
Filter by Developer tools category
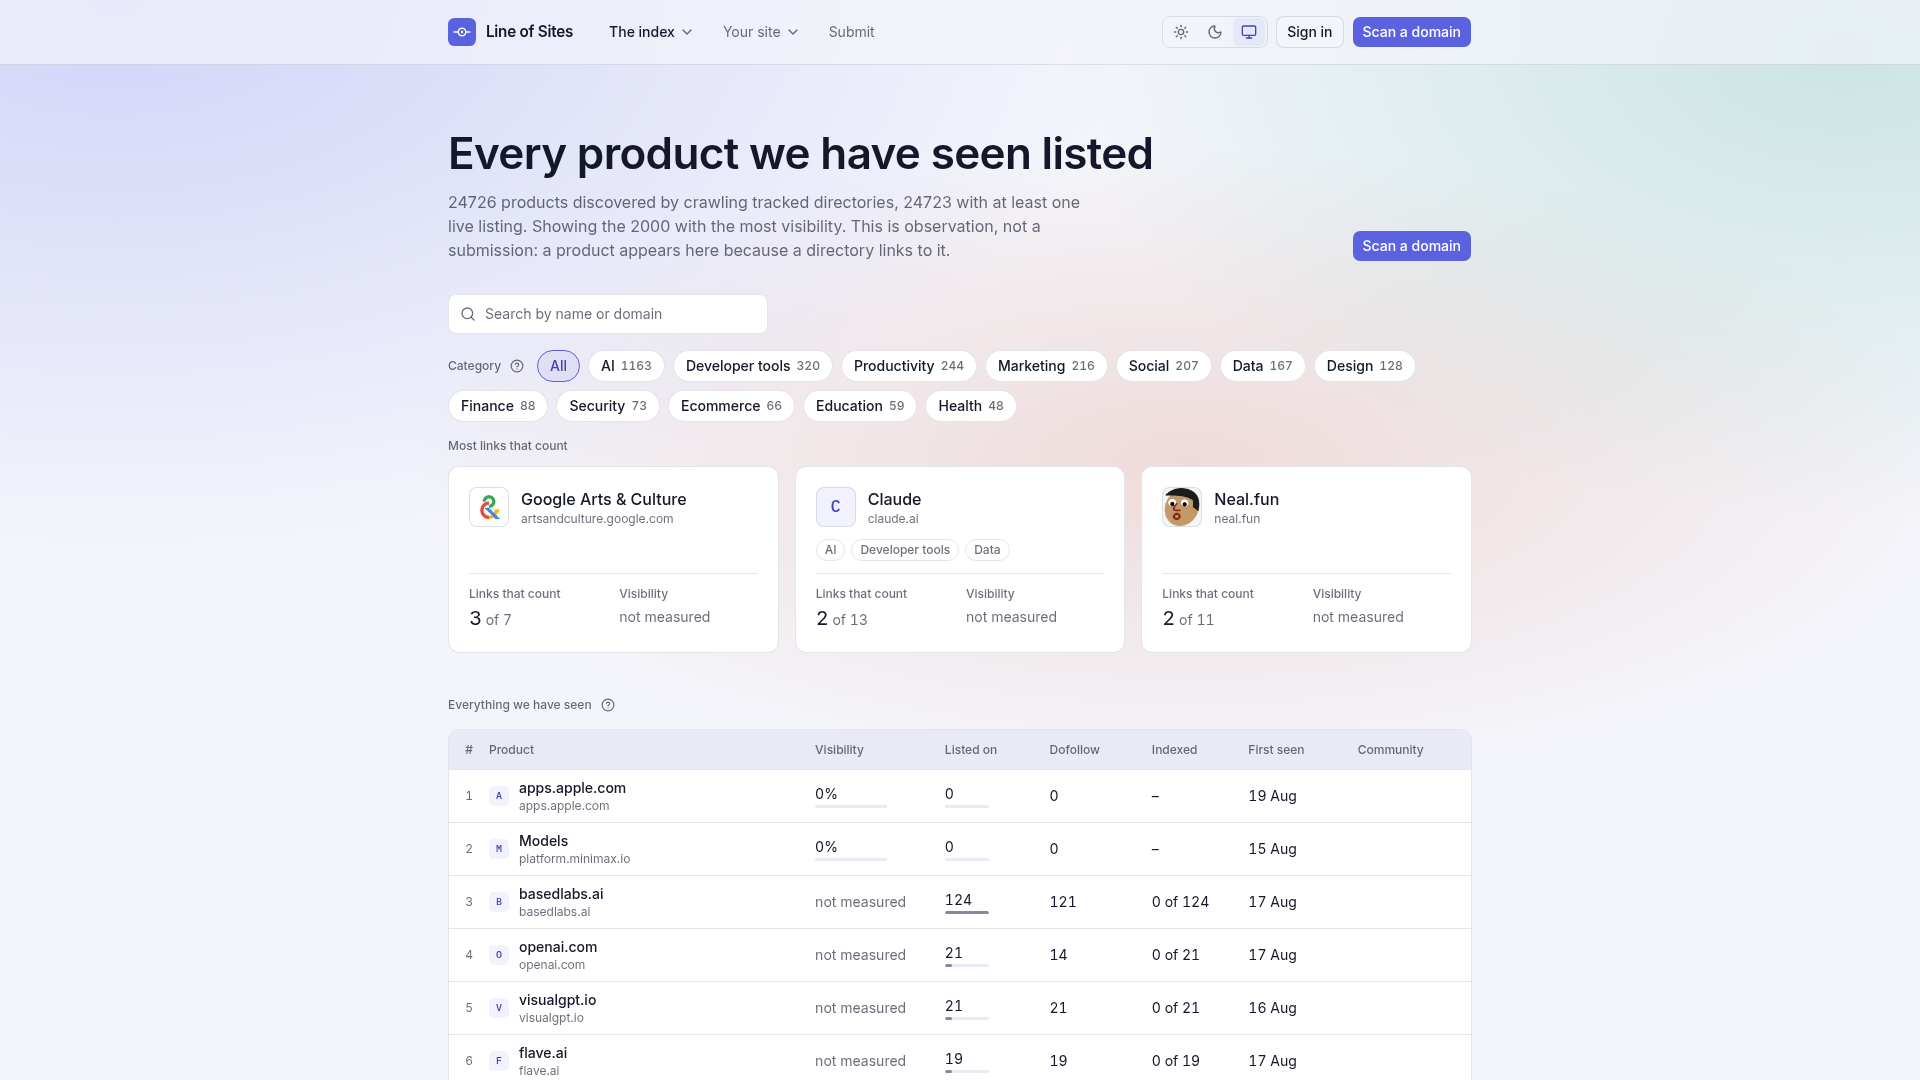click(x=753, y=366)
